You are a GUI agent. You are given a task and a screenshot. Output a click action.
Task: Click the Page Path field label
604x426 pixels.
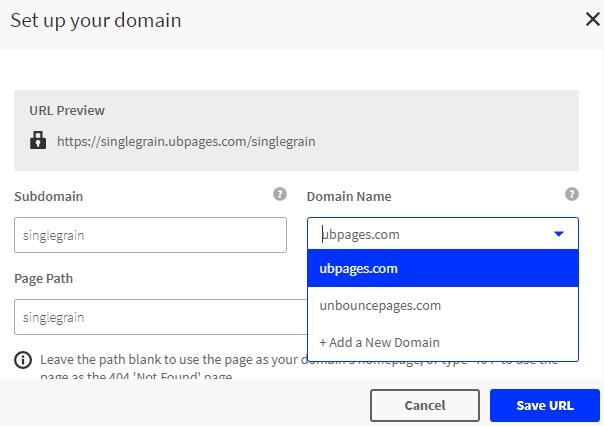pos(43,279)
